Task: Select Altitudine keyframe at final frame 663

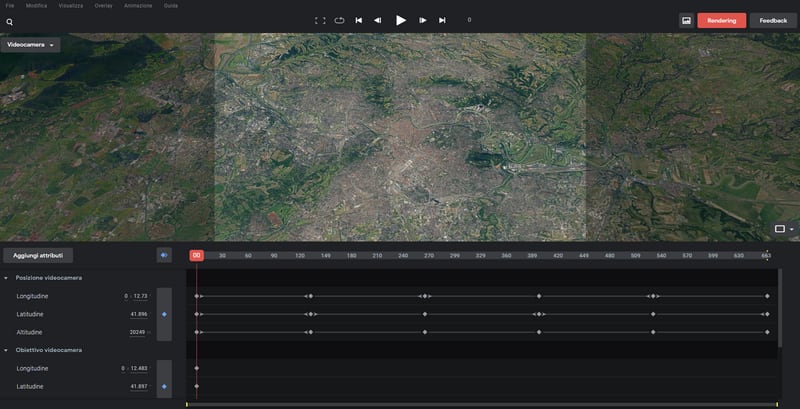Action: [x=767, y=333]
